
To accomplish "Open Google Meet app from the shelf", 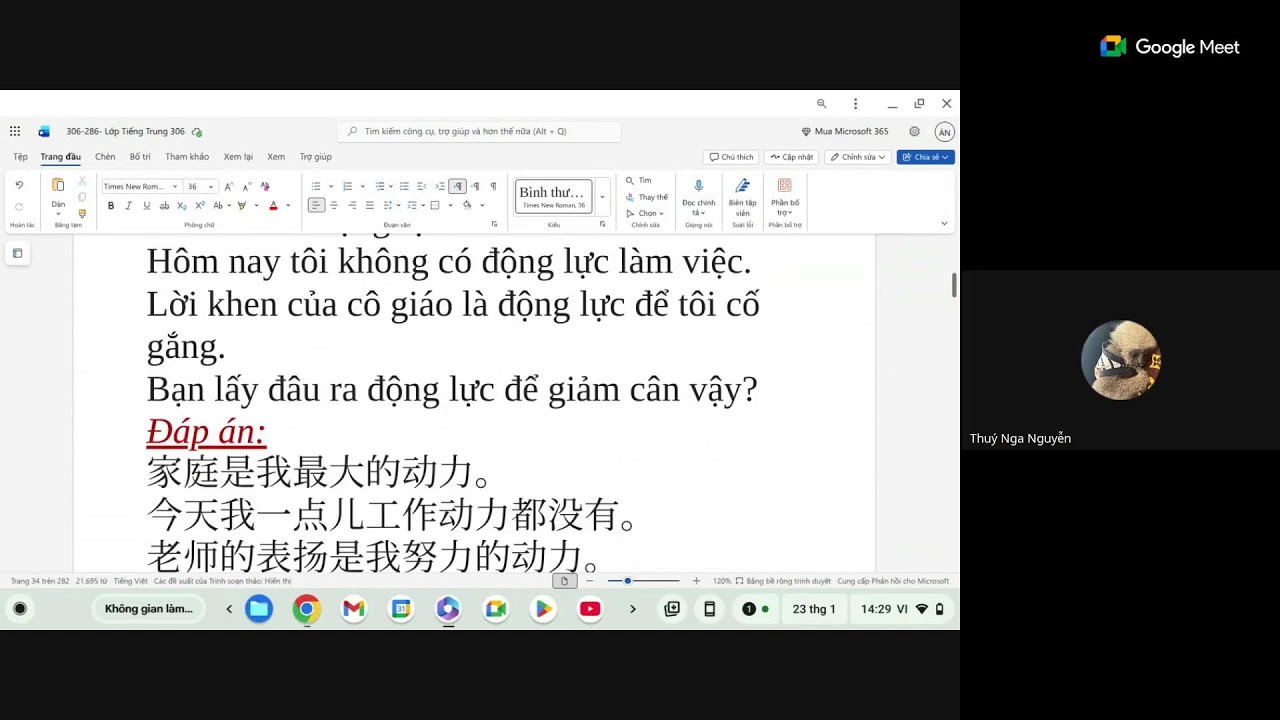I will click(496, 609).
